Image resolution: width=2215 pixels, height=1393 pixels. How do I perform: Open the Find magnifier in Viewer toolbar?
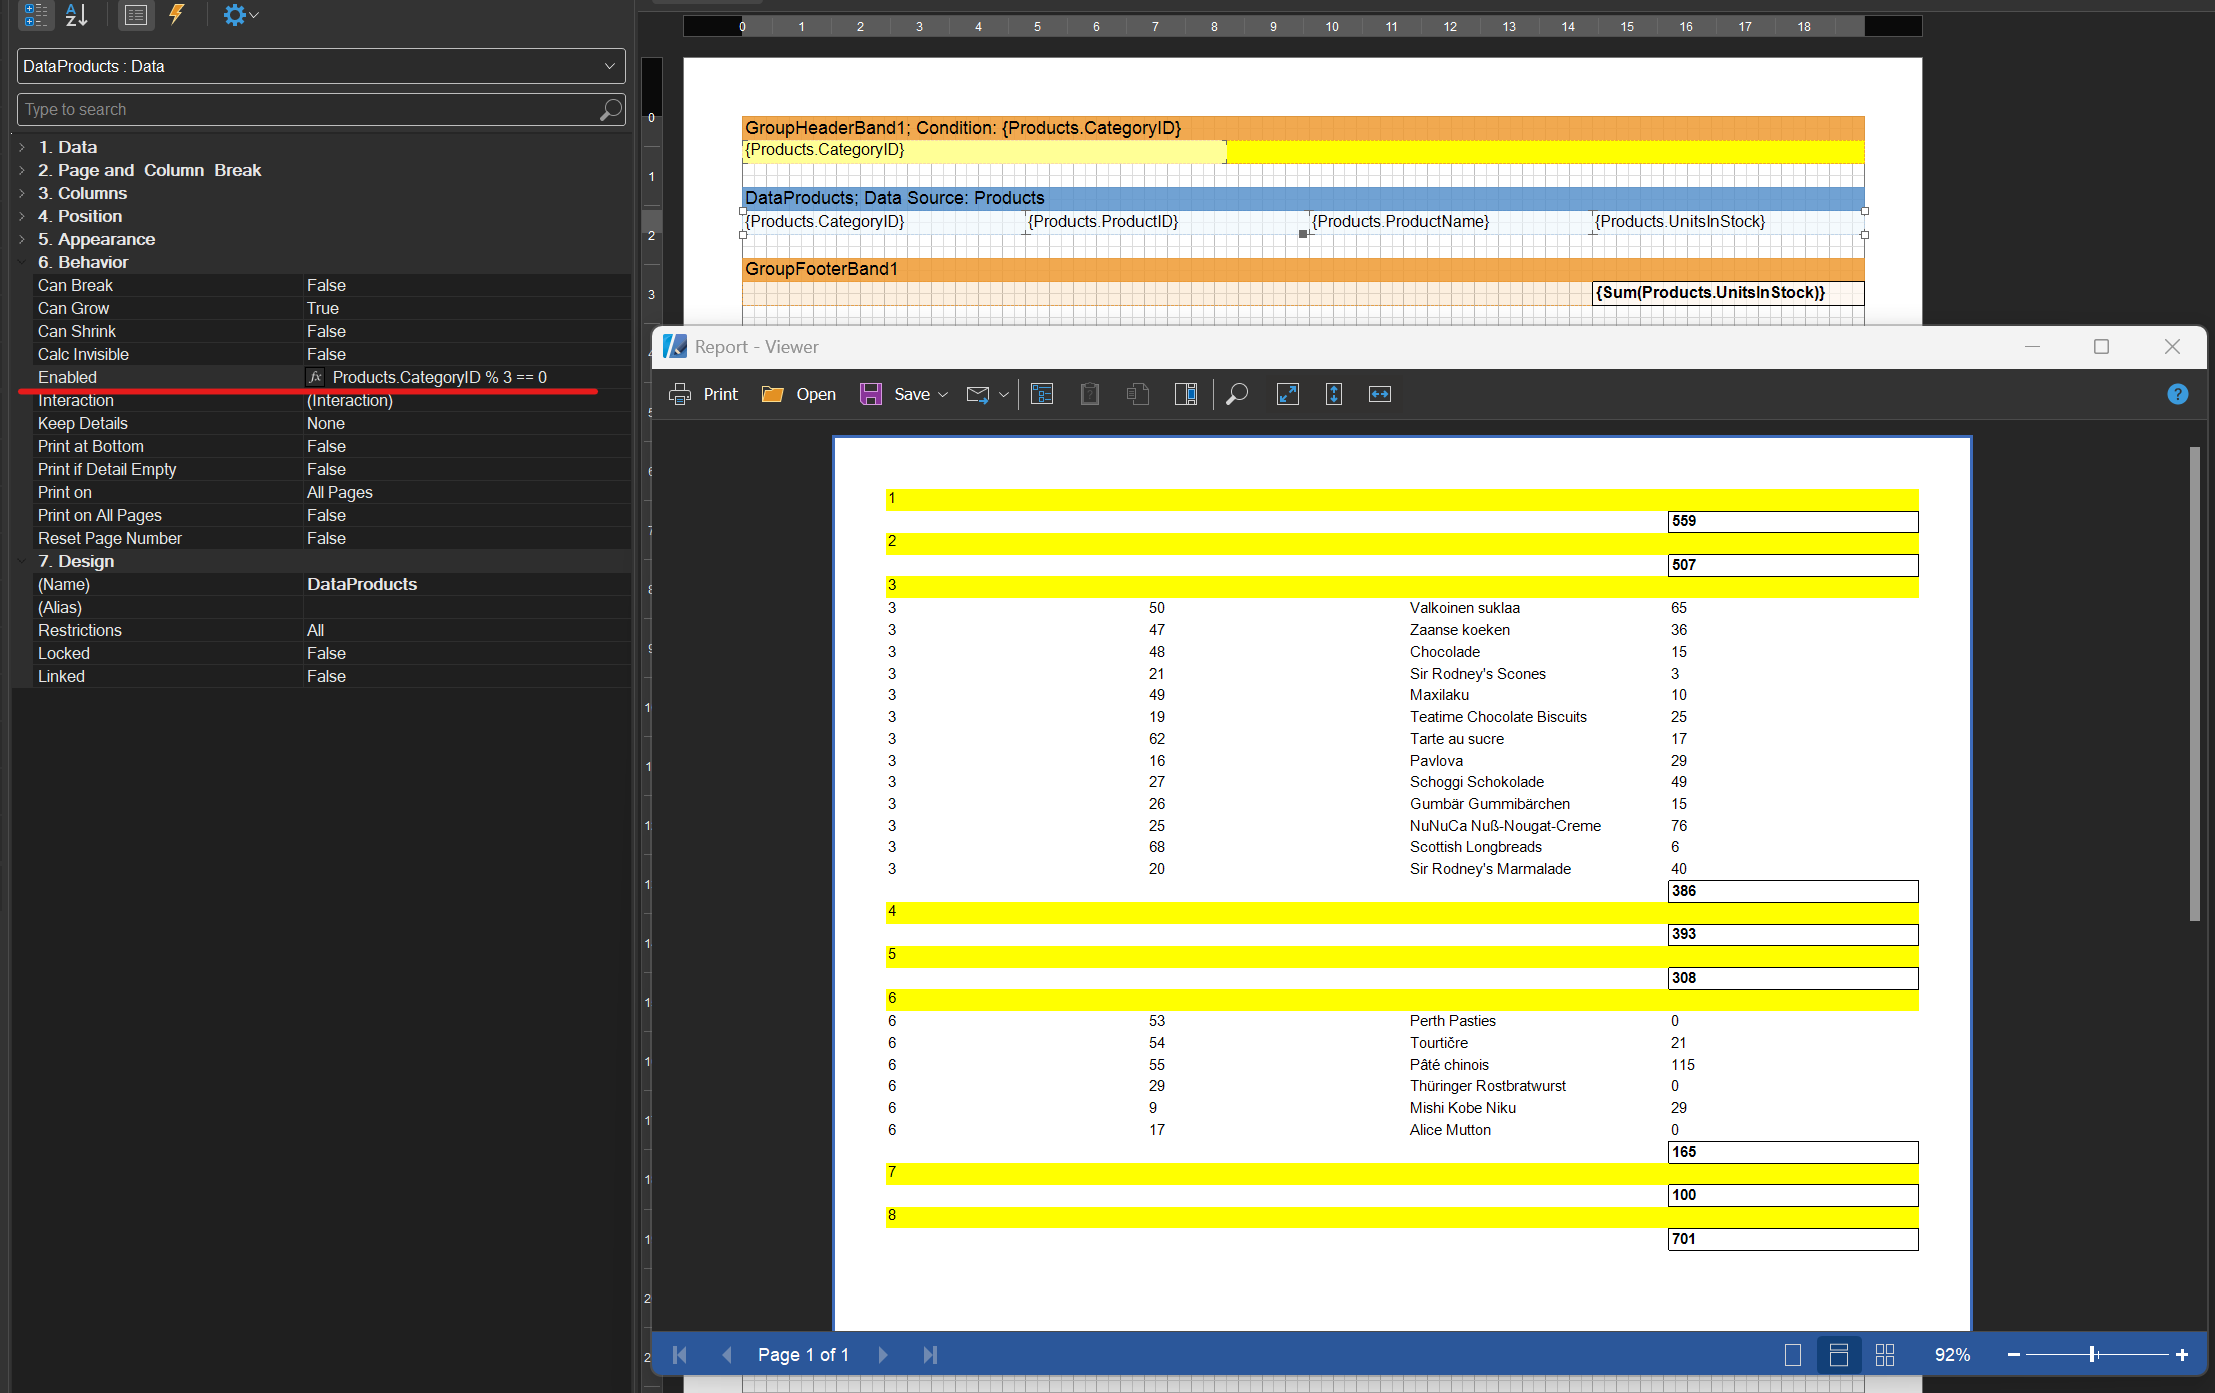pyautogui.click(x=1237, y=394)
